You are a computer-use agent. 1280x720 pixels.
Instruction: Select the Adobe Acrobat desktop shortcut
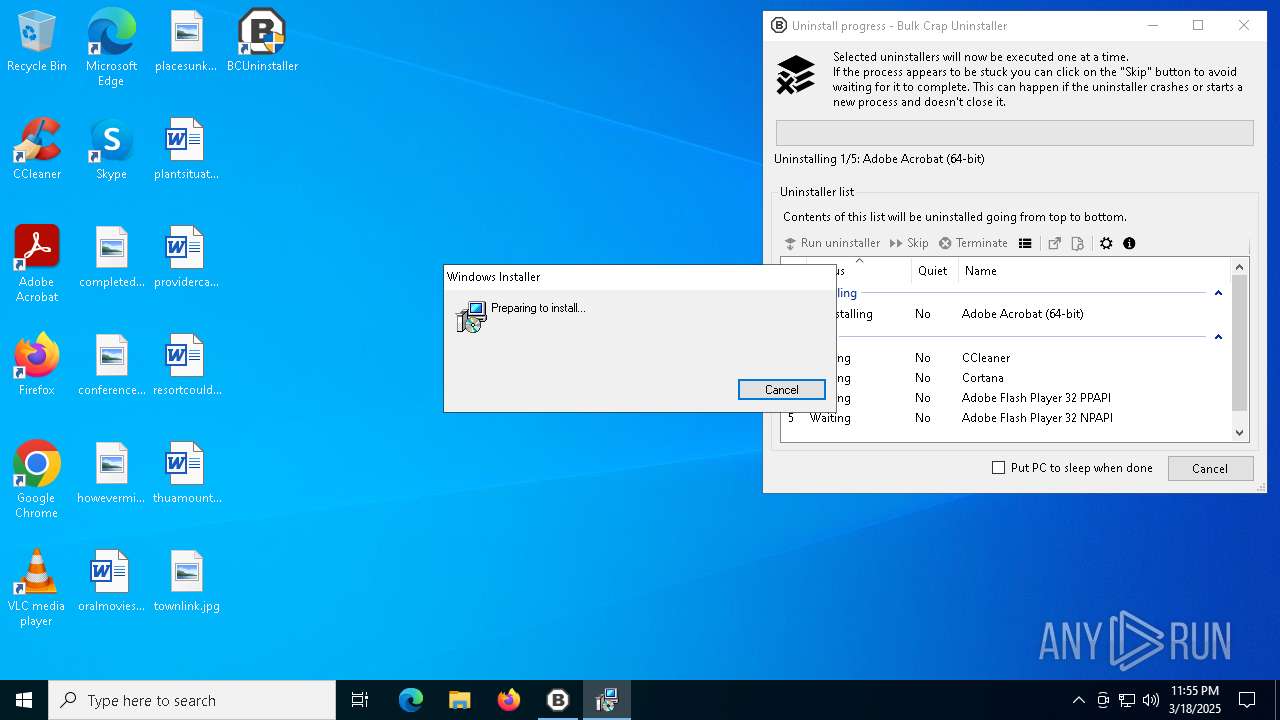click(x=37, y=264)
